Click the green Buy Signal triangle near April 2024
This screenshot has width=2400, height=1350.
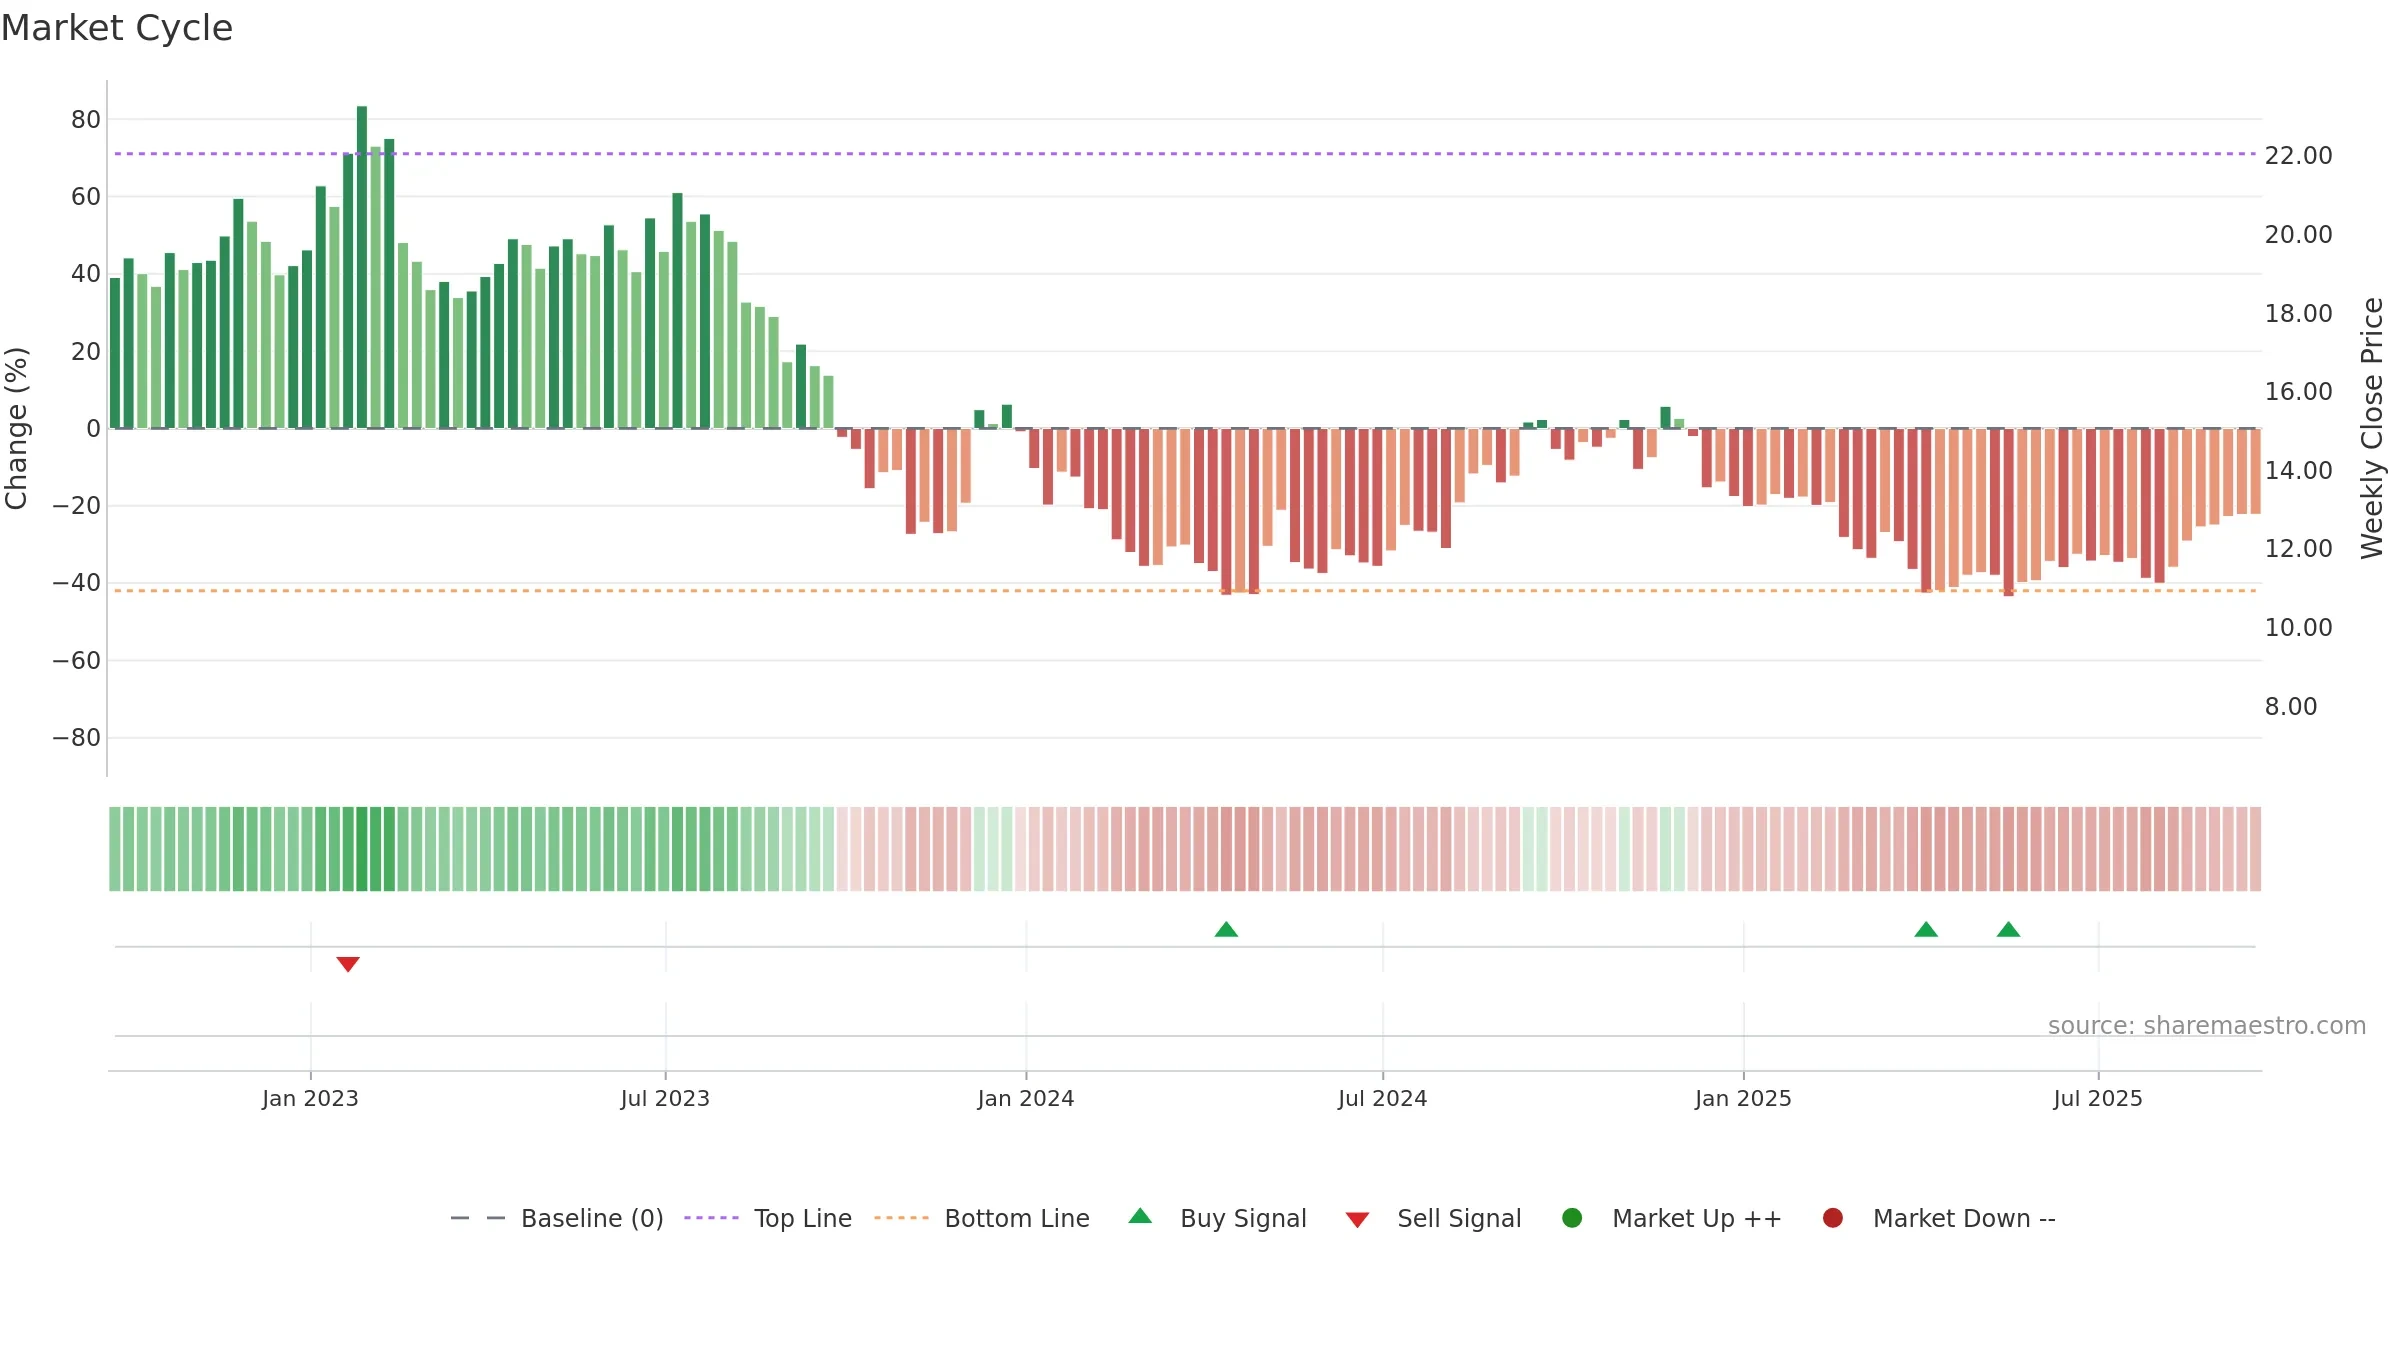1226,929
